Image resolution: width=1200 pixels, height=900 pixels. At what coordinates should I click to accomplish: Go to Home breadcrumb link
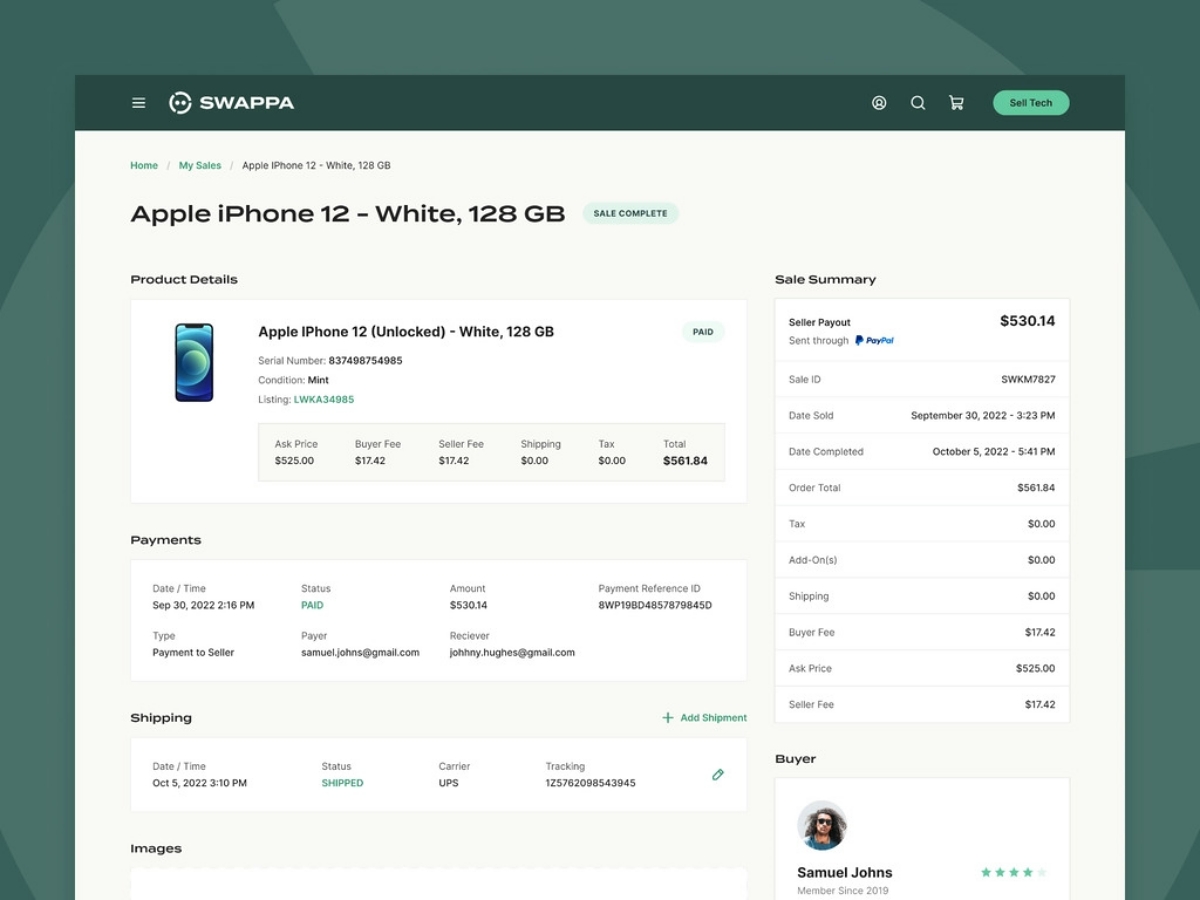pos(144,166)
